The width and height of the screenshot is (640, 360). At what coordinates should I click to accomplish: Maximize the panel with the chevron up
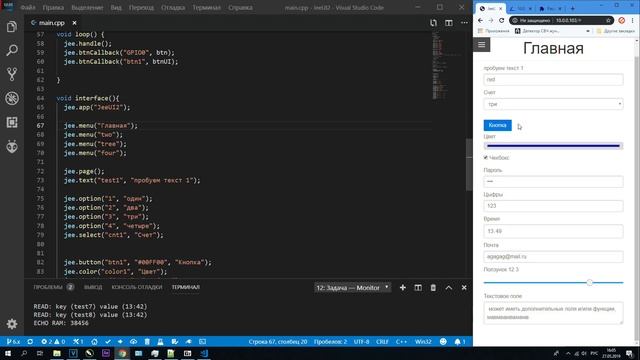coord(449,288)
